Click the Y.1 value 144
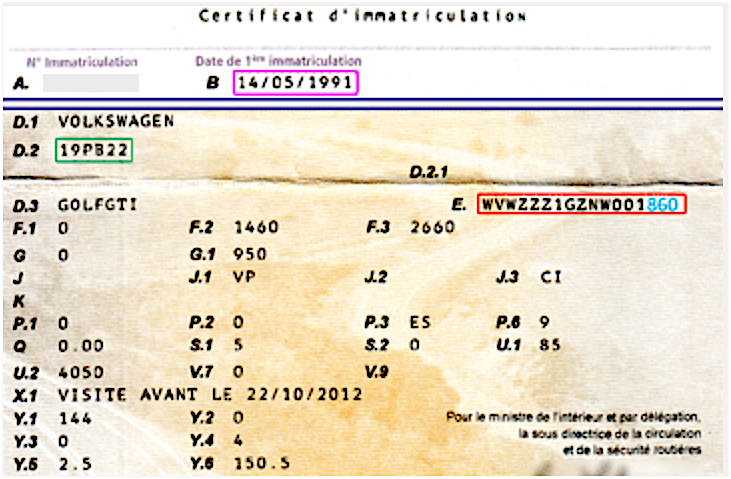The image size is (731, 479). pos(75,418)
